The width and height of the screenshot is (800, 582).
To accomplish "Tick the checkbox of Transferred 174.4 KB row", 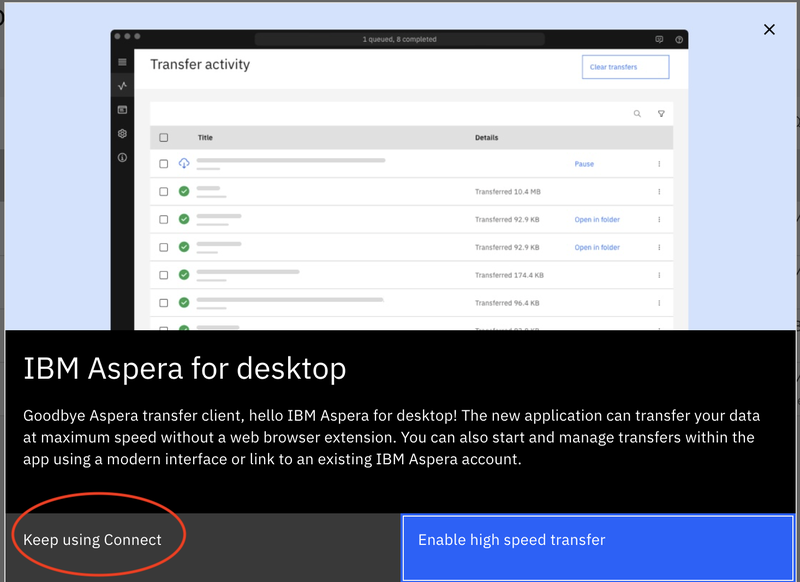I will point(163,275).
